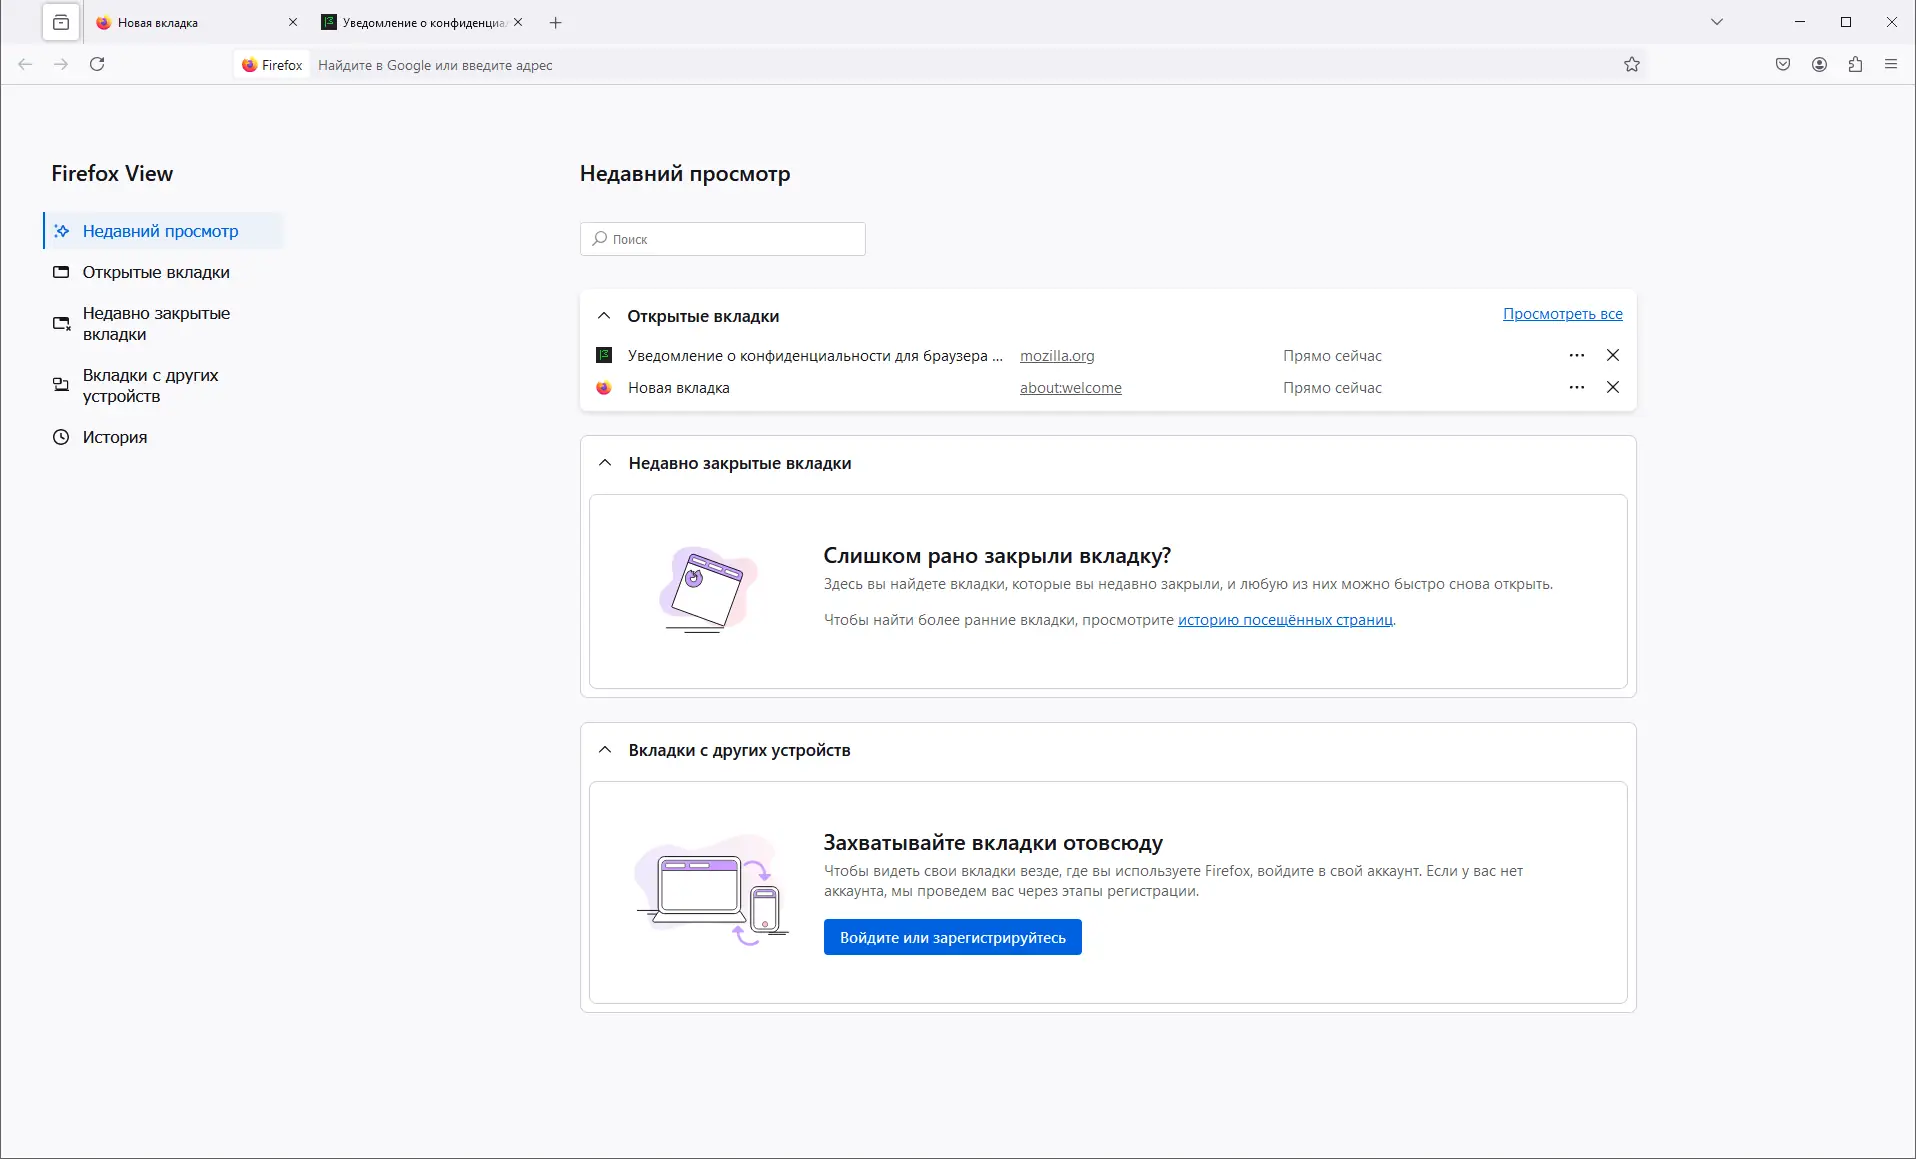The image size is (1916, 1159).
Task: Click the back navigation arrow
Action: [24, 64]
